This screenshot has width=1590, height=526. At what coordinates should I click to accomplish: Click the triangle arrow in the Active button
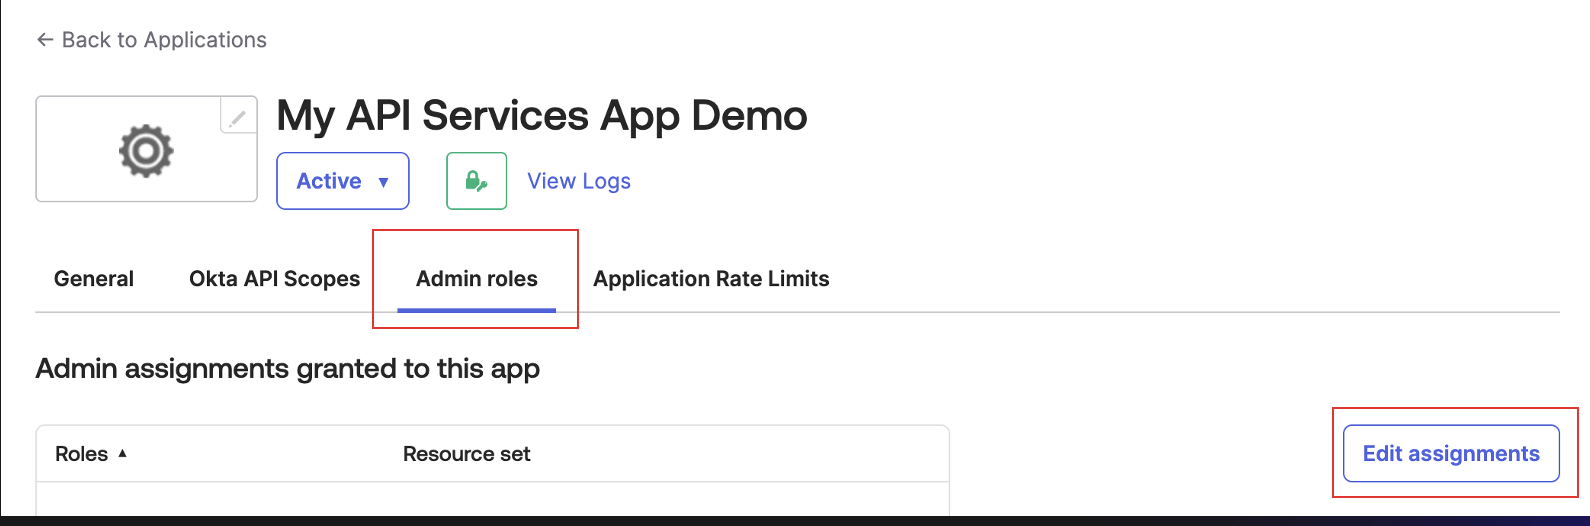(383, 182)
